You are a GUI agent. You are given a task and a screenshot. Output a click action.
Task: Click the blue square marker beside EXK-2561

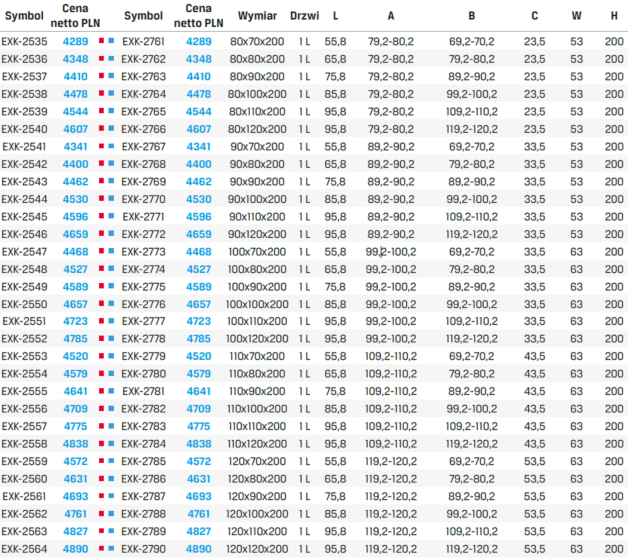(x=111, y=496)
